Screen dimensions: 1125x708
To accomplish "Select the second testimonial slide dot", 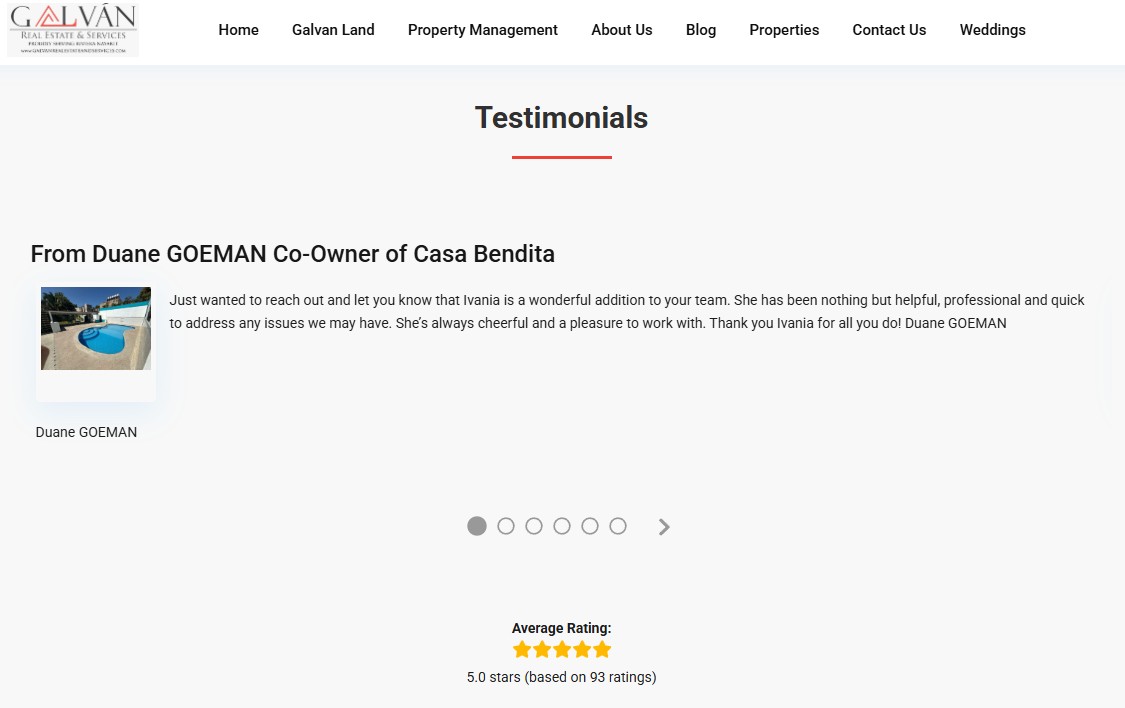I will pos(506,526).
